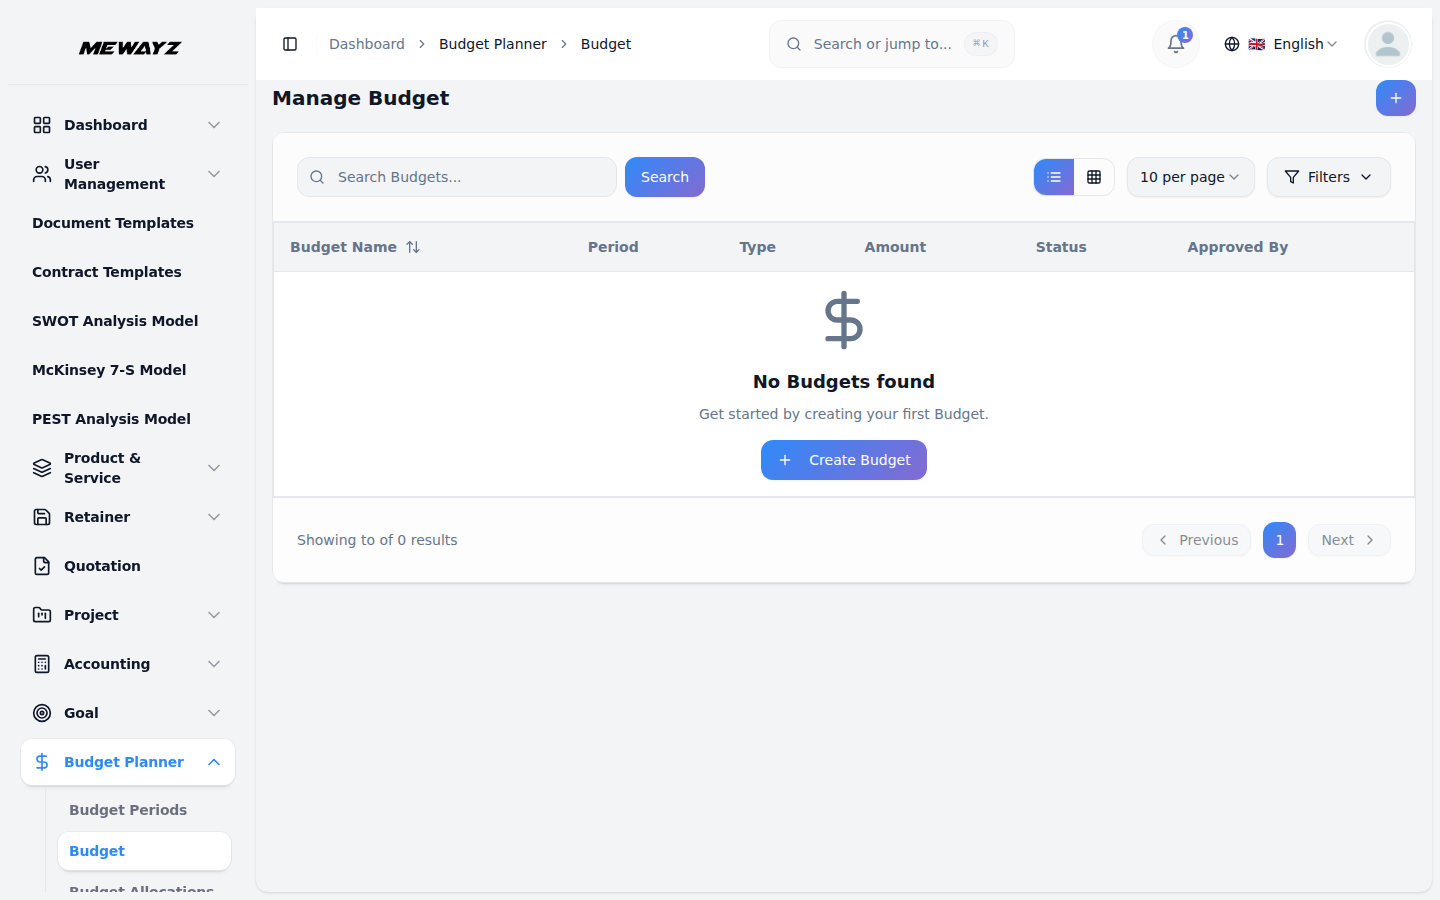Image resolution: width=1440 pixels, height=900 pixels.
Task: Toggle the sidebar collapse icon
Action: [290, 44]
